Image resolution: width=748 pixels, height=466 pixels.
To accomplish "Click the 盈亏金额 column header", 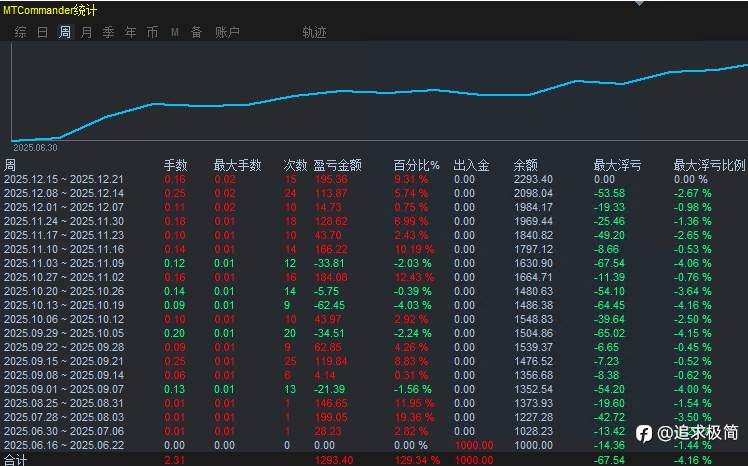I will 337,165.
